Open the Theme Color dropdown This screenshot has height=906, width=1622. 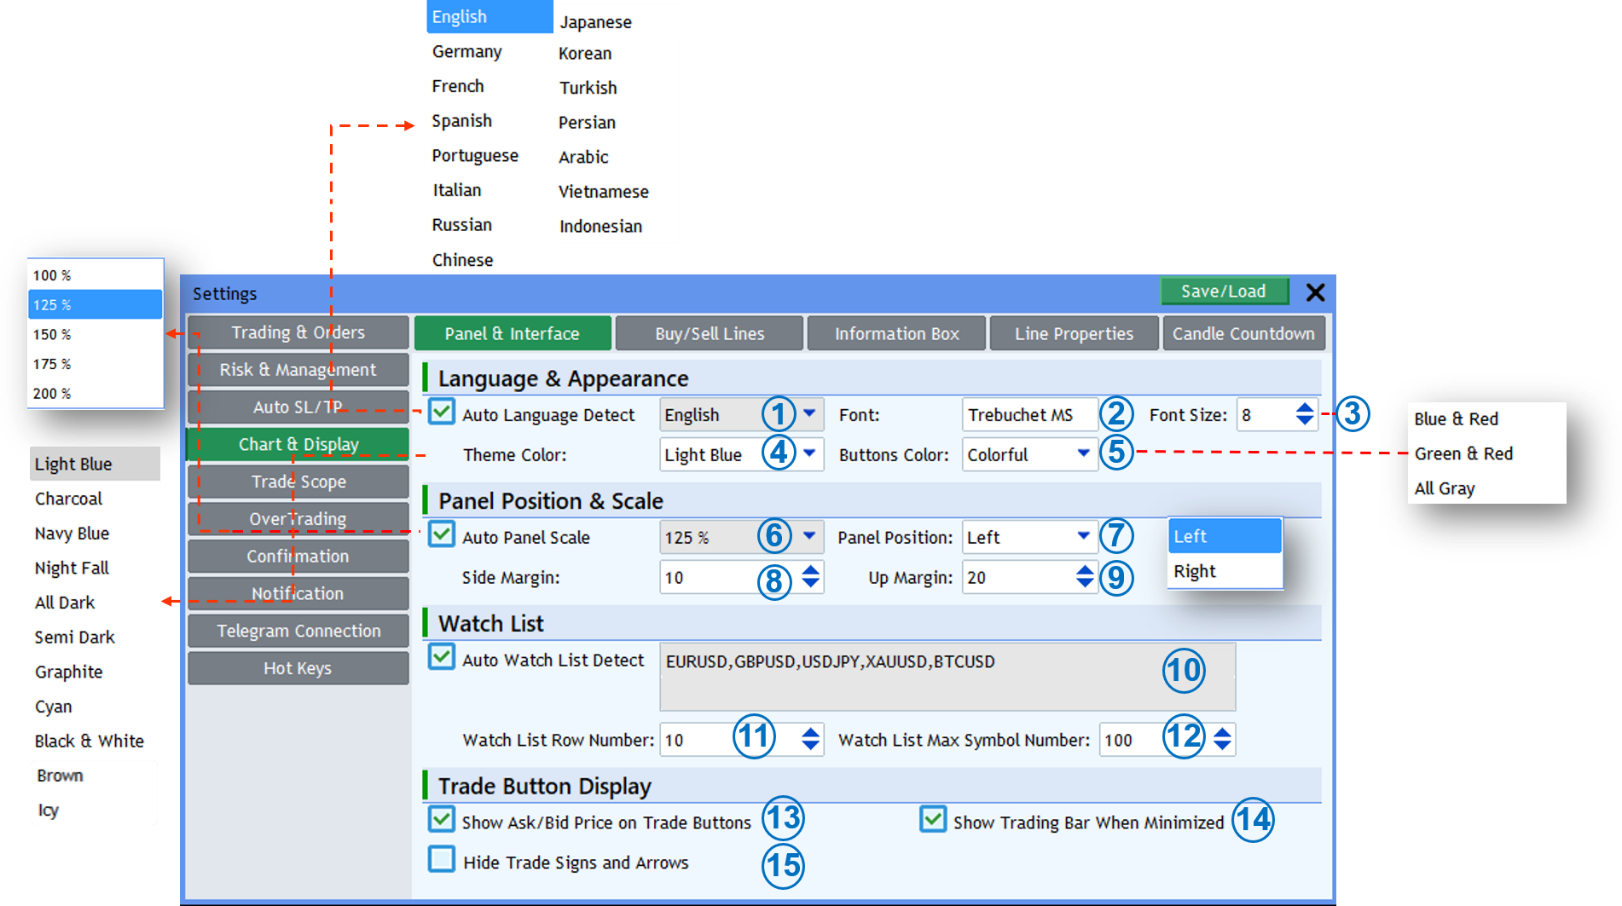[741, 454]
